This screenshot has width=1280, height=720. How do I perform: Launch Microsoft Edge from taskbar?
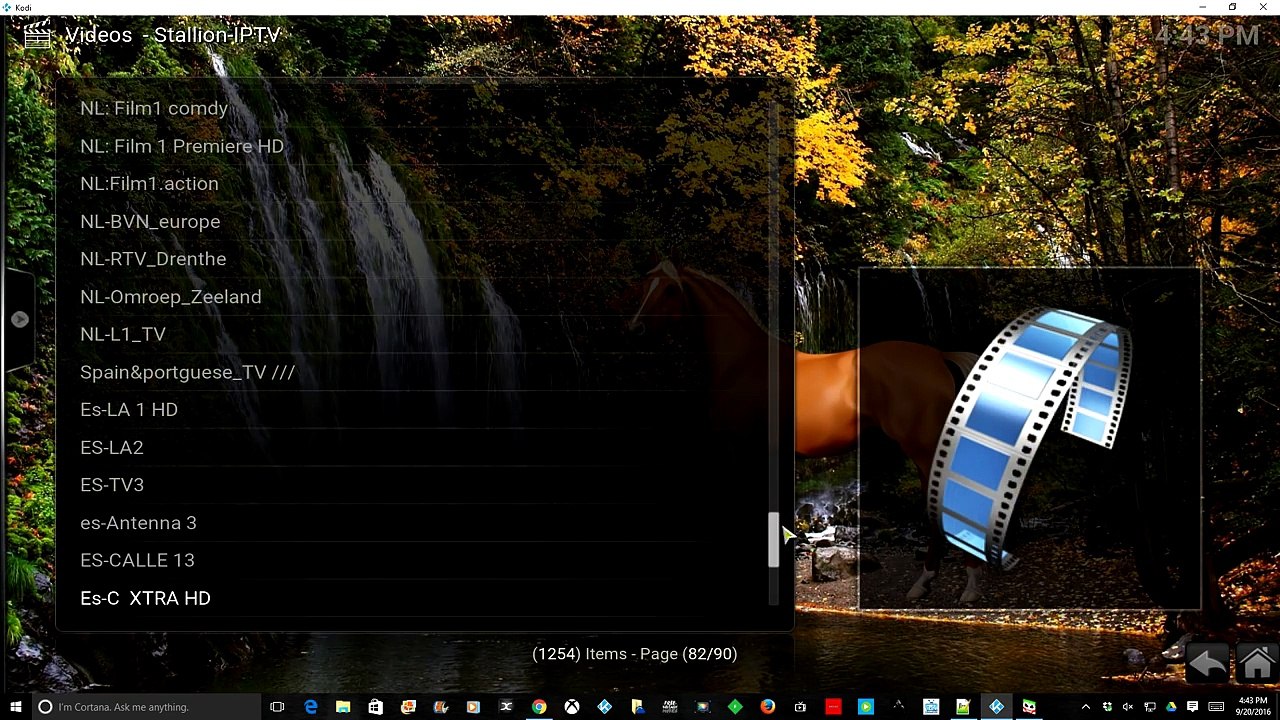pyautogui.click(x=311, y=707)
